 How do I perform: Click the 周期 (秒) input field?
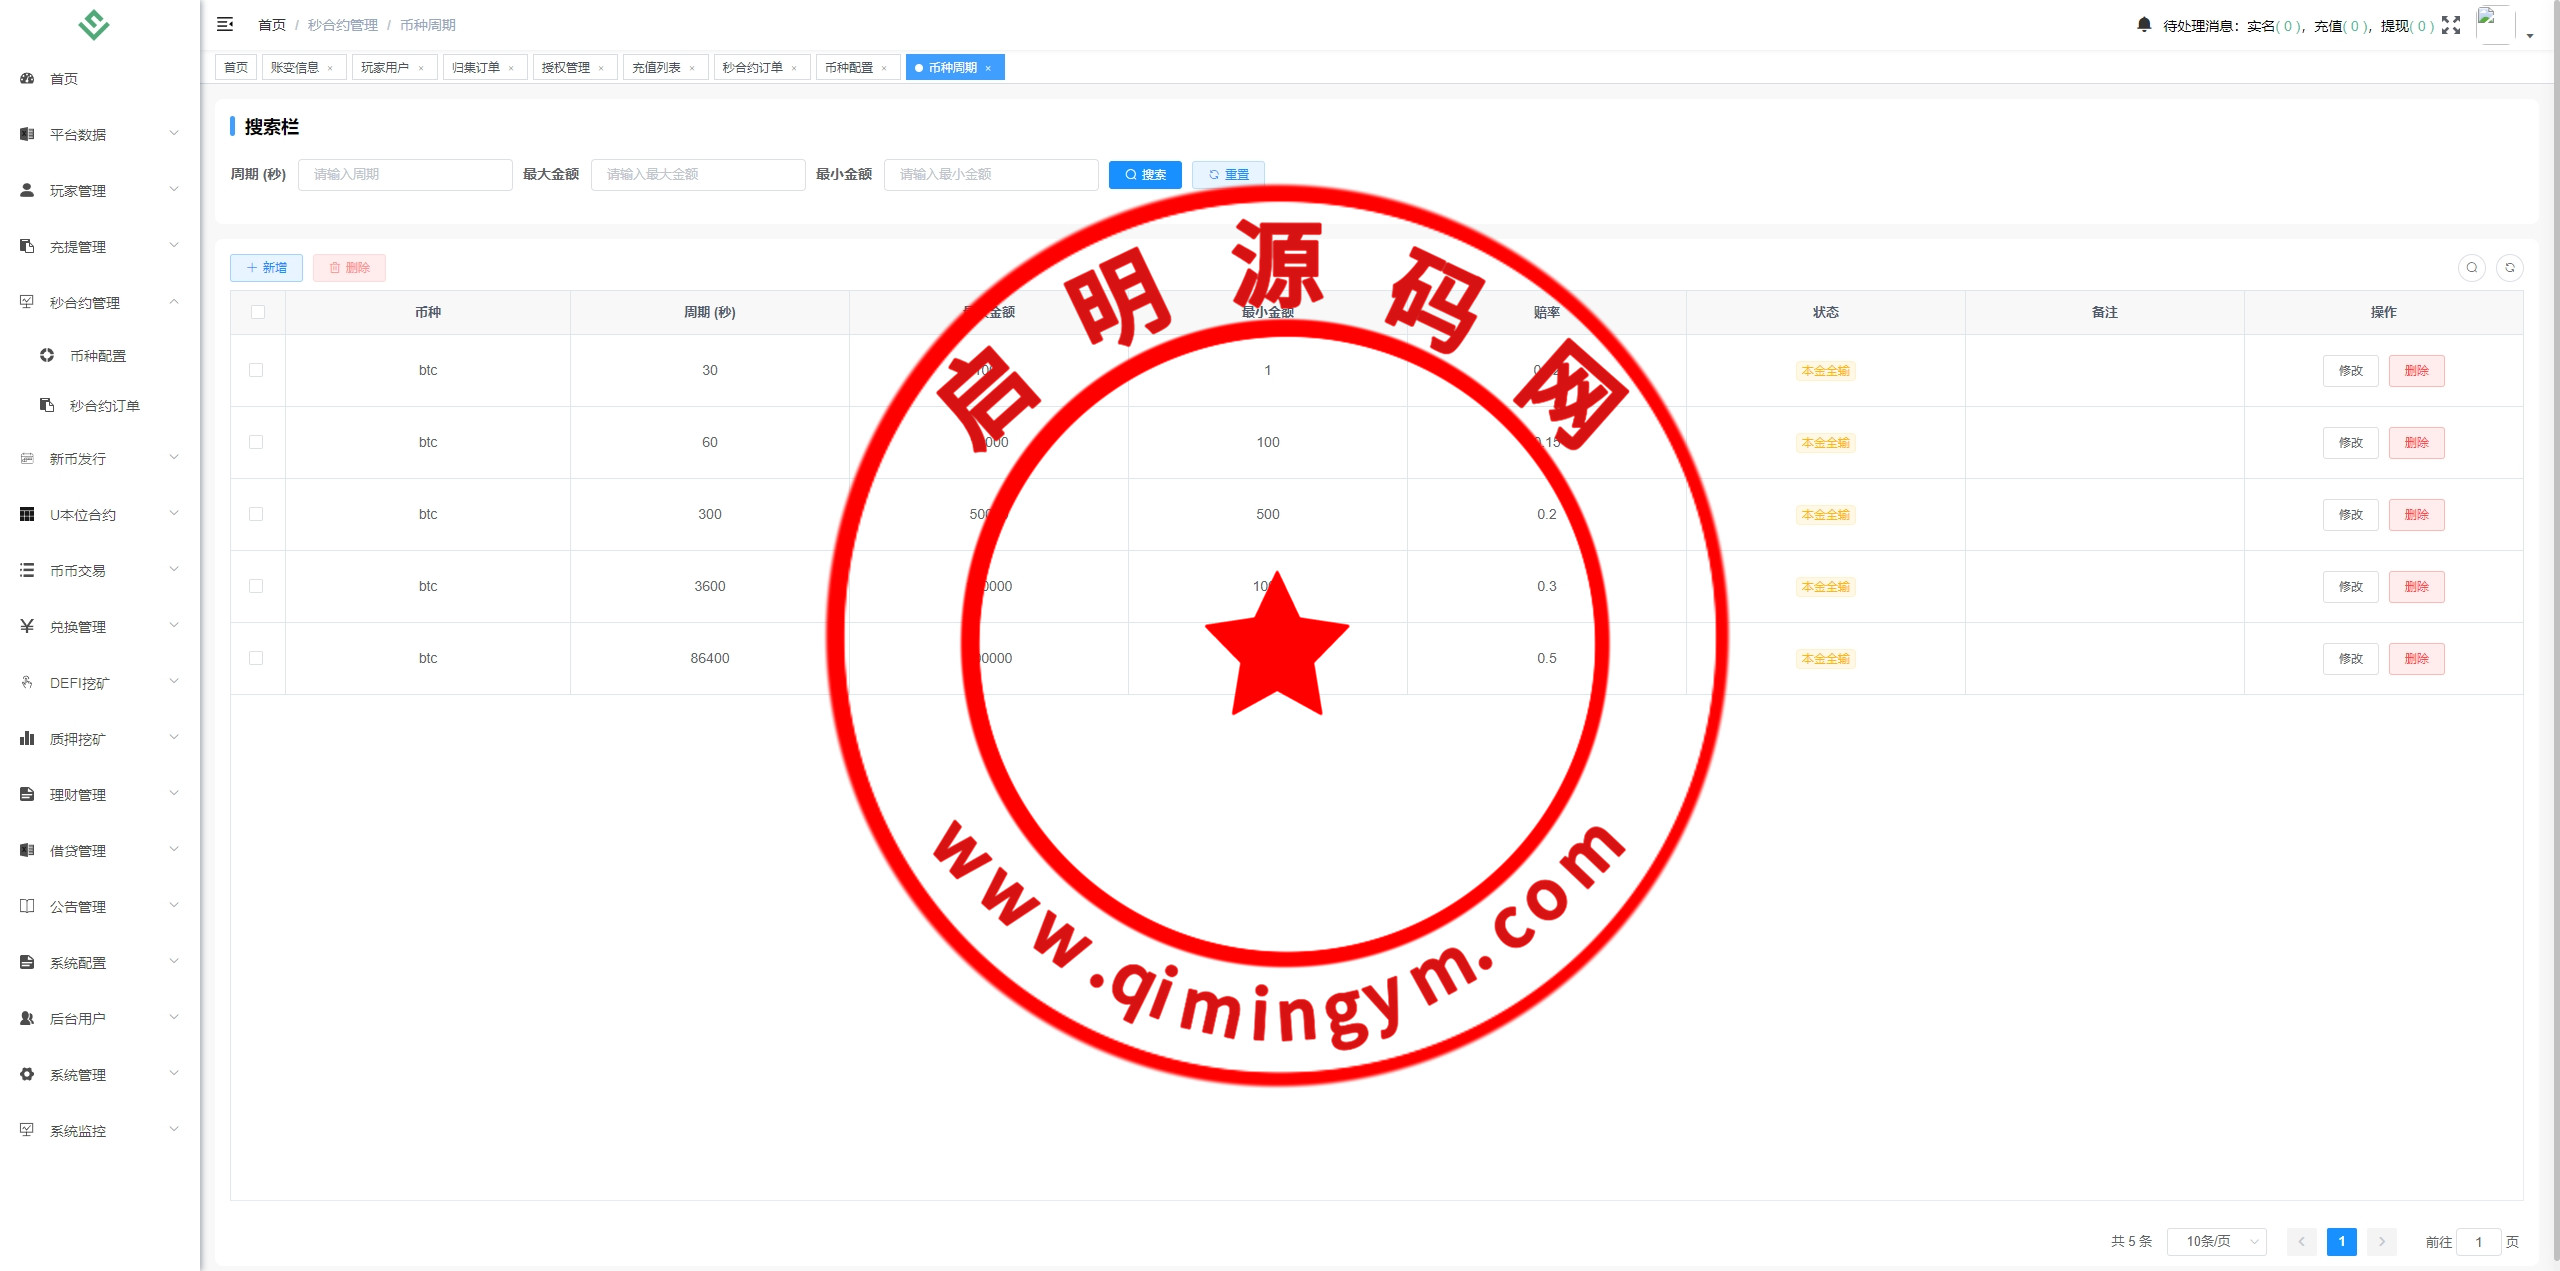(405, 174)
